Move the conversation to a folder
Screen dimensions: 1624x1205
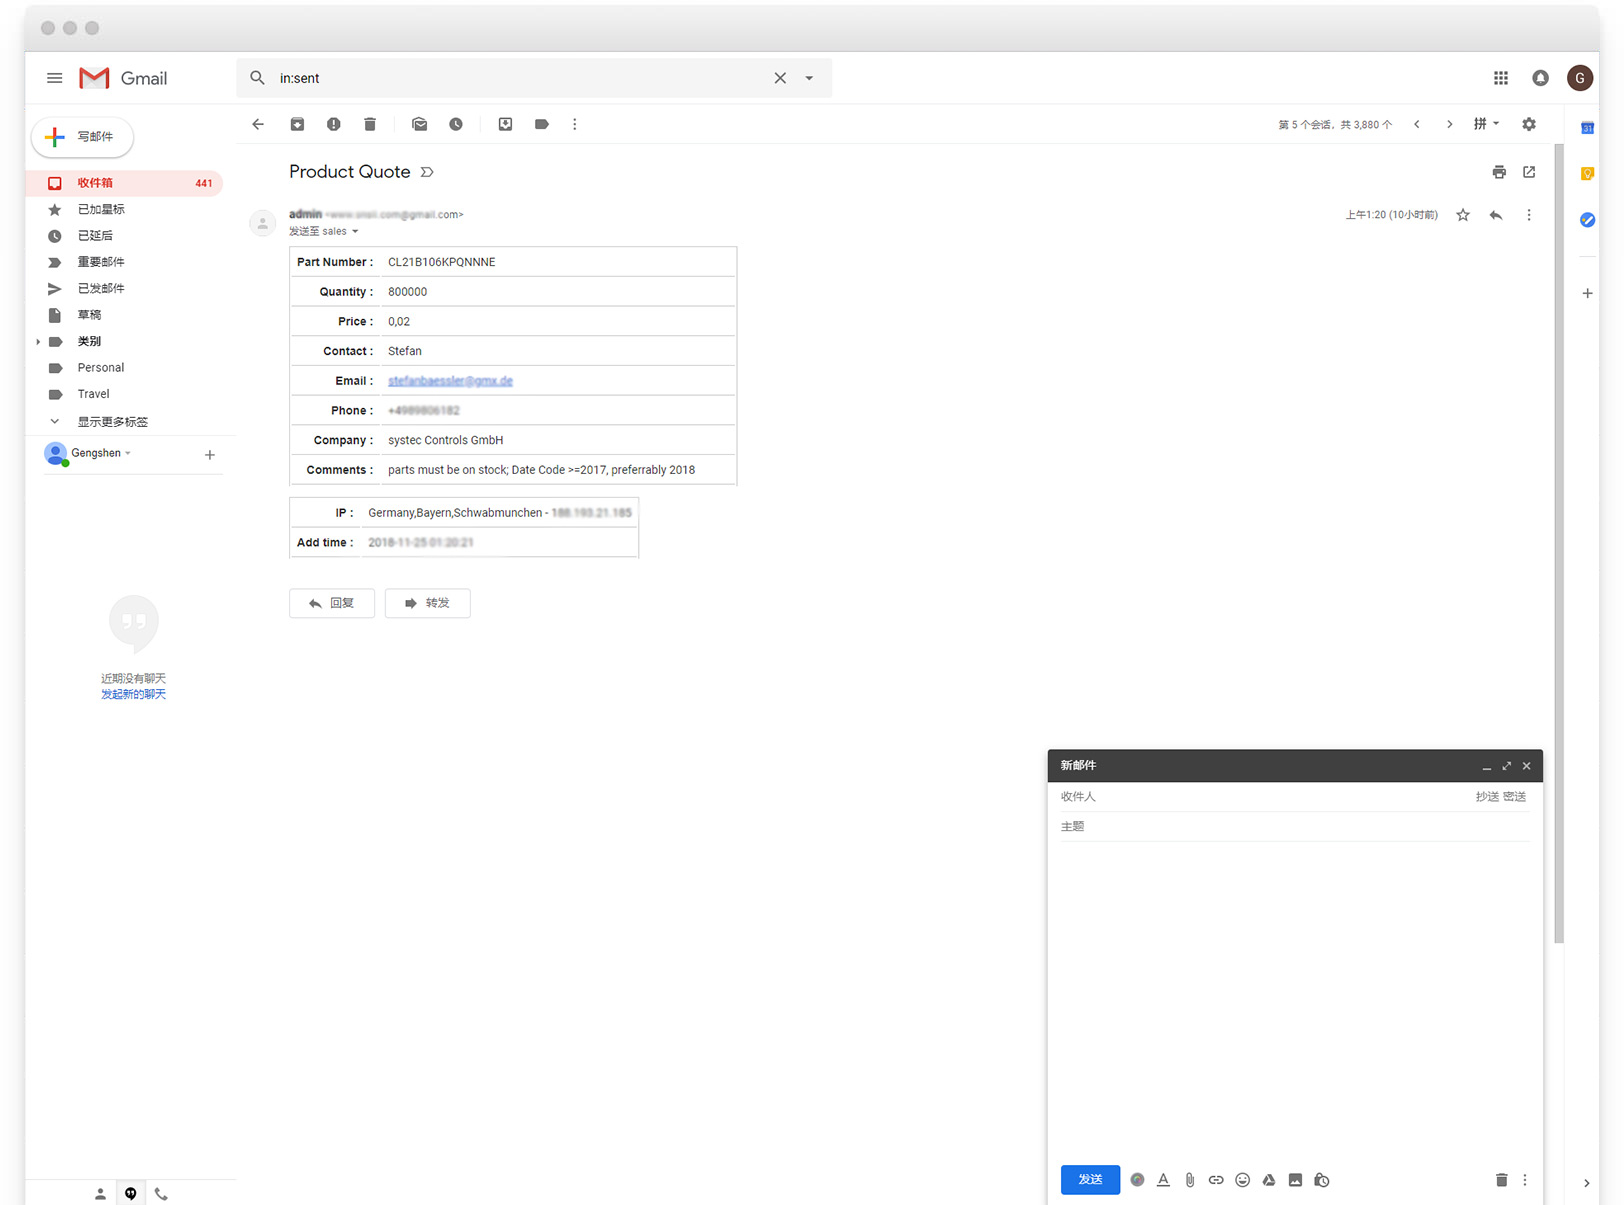(505, 124)
